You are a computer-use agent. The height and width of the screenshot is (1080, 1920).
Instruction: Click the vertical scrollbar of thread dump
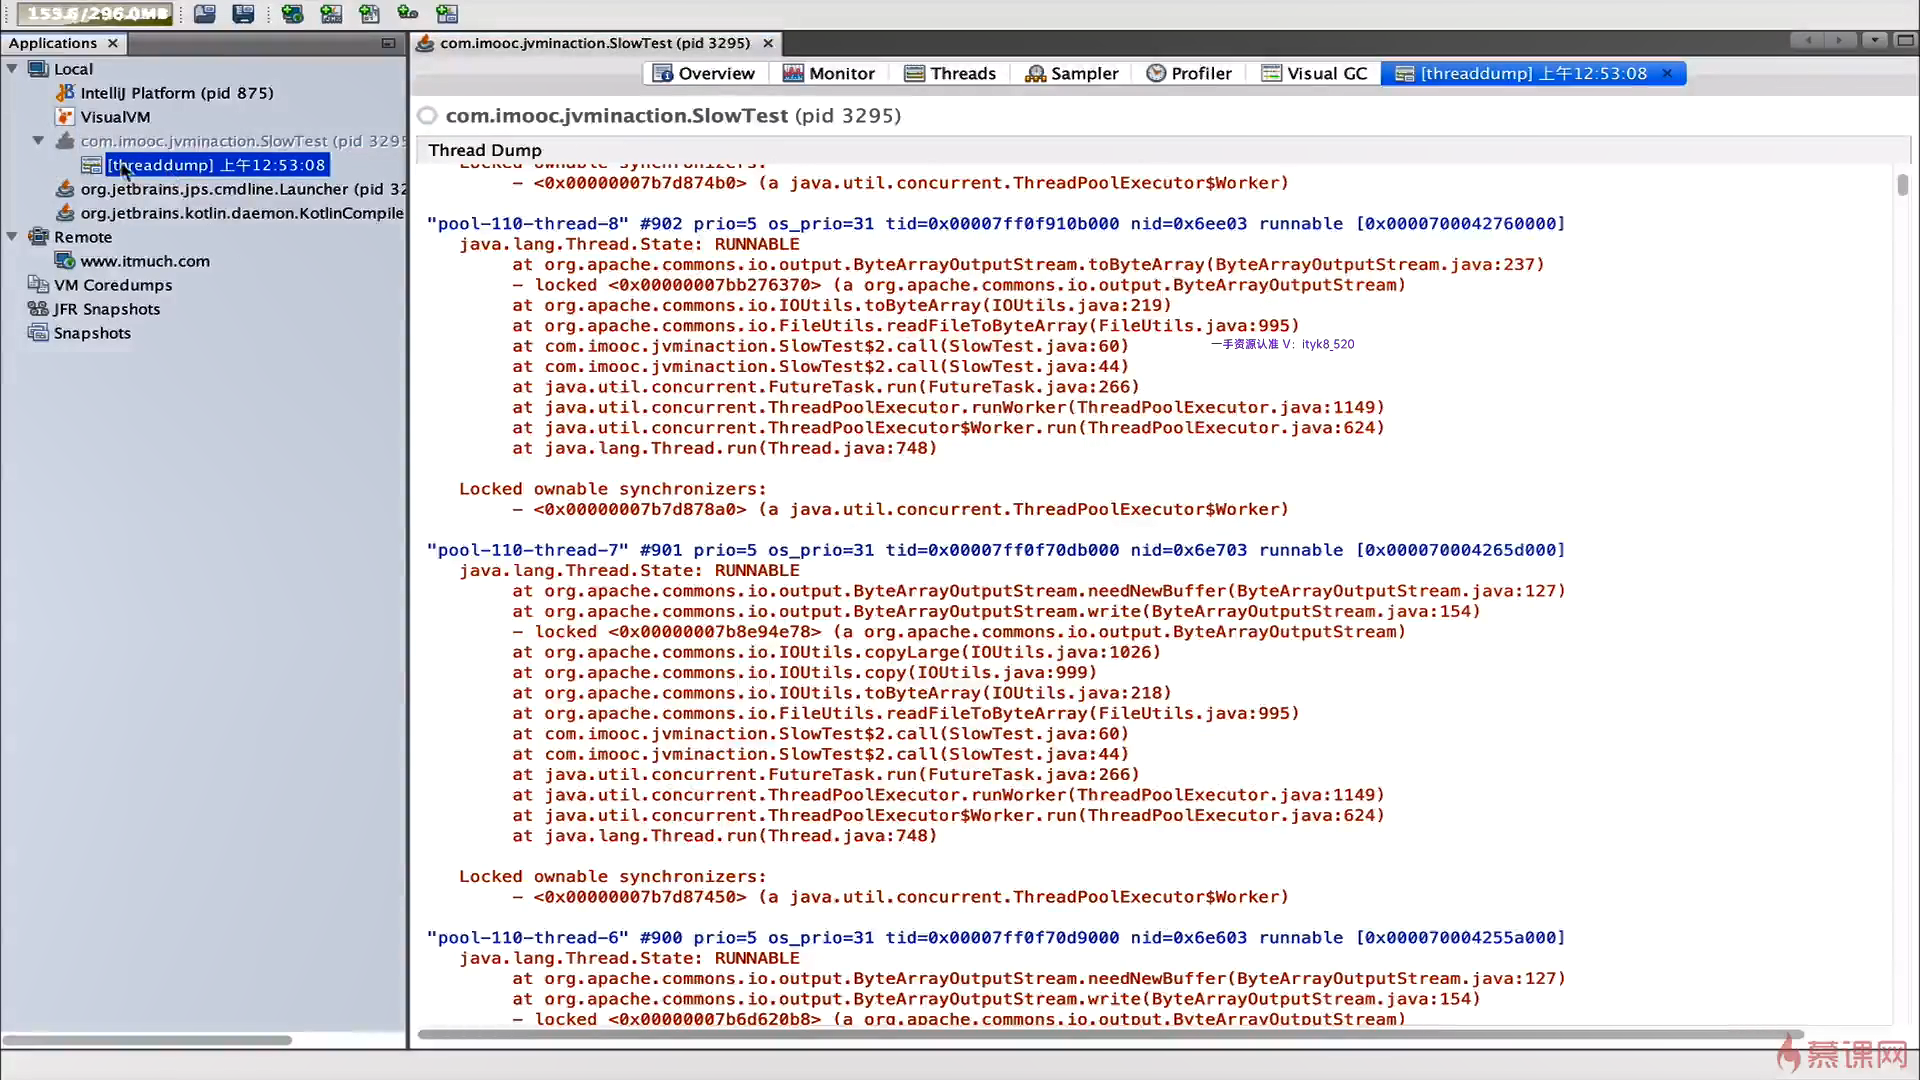tap(1902, 185)
